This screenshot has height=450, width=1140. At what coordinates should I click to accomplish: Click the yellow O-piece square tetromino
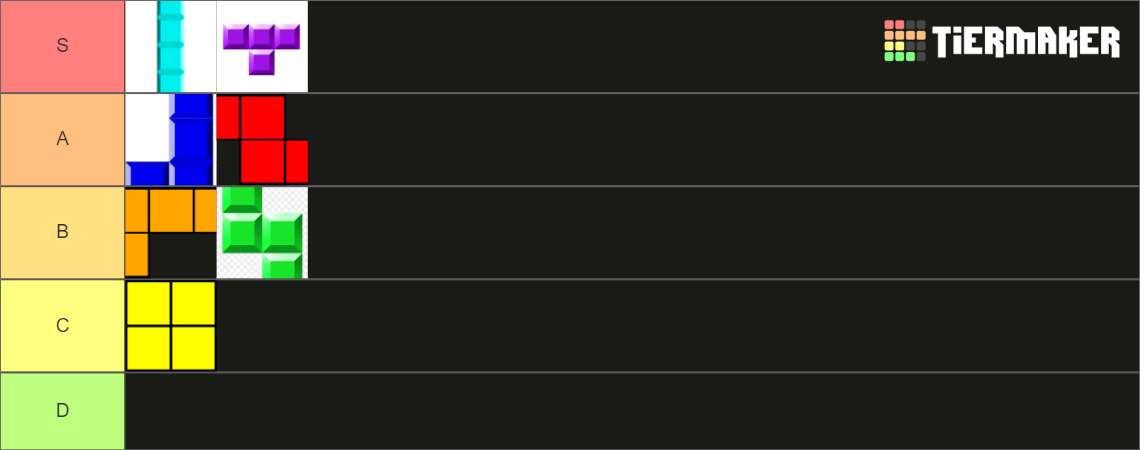tap(171, 326)
